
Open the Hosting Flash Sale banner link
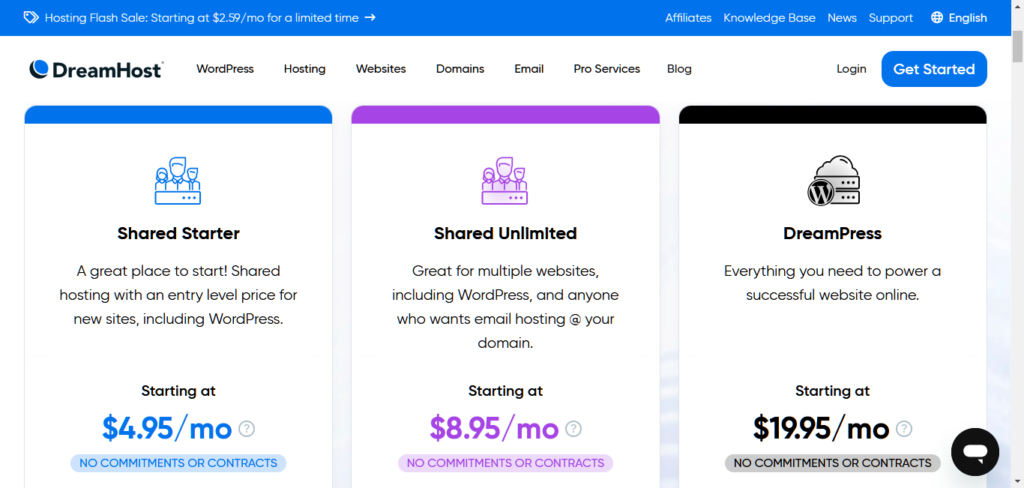(x=201, y=18)
